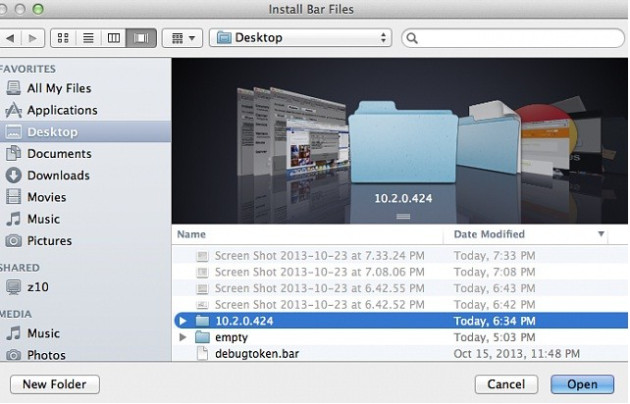Select the empty folder row
Screen dimensions: 630x404
tap(401, 337)
